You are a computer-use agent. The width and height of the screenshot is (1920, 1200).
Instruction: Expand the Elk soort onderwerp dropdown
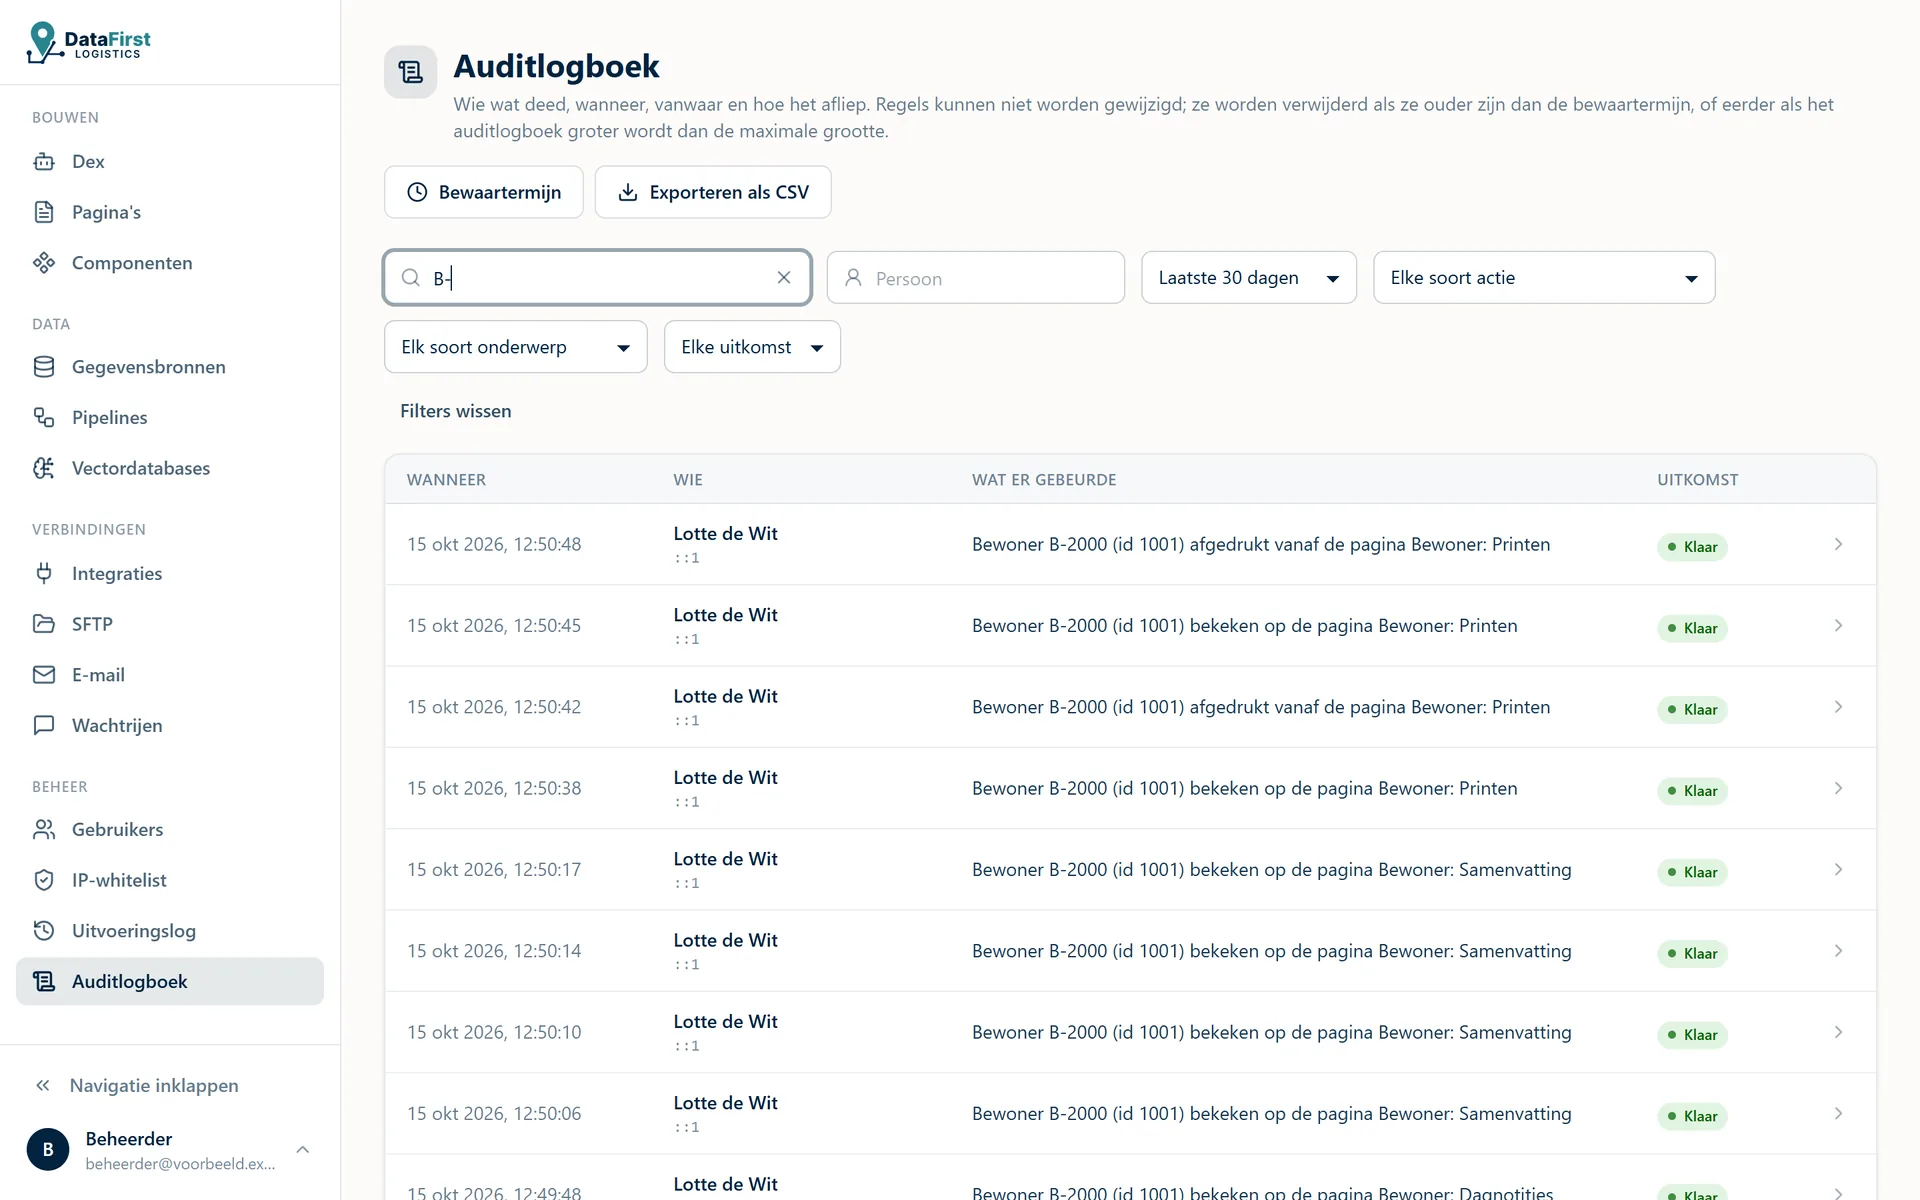pyautogui.click(x=516, y=347)
